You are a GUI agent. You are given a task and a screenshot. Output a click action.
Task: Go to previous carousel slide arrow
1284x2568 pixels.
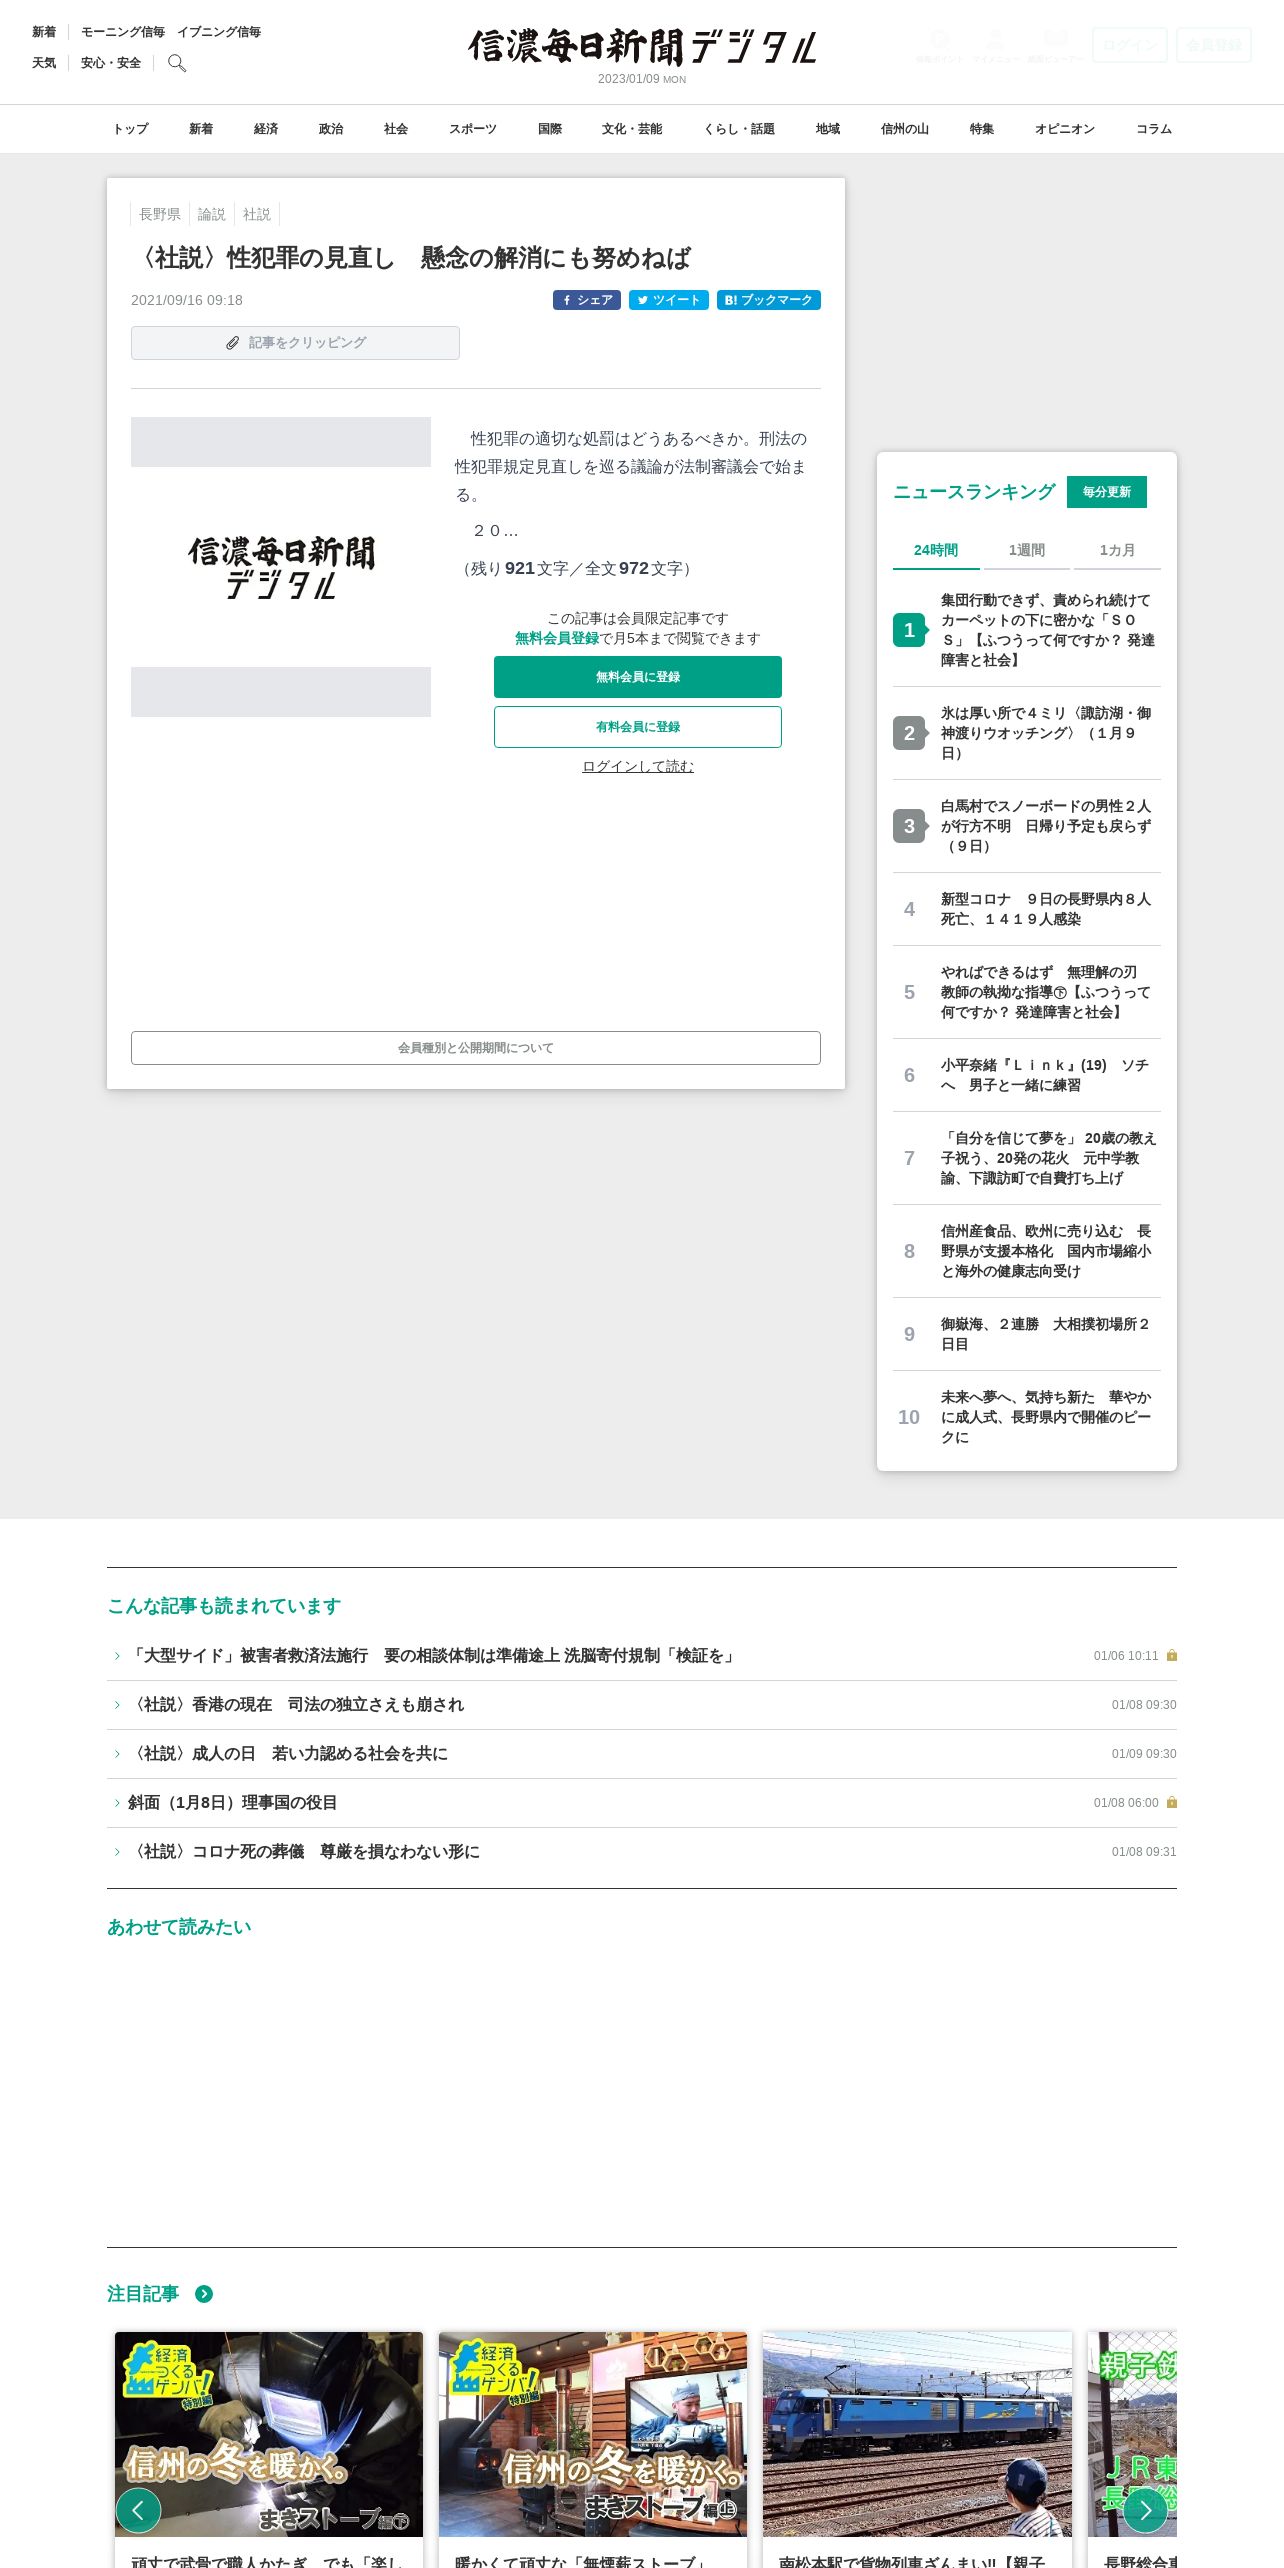click(x=138, y=2510)
